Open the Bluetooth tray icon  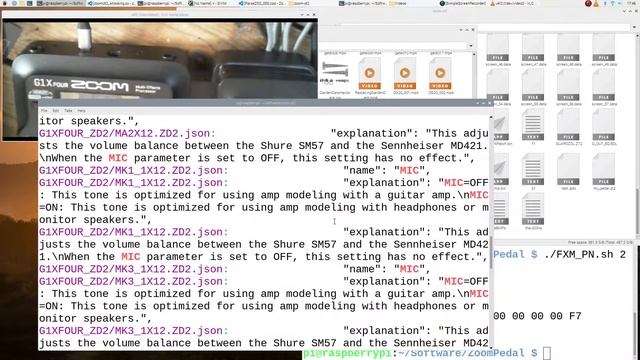tap(605, 3)
